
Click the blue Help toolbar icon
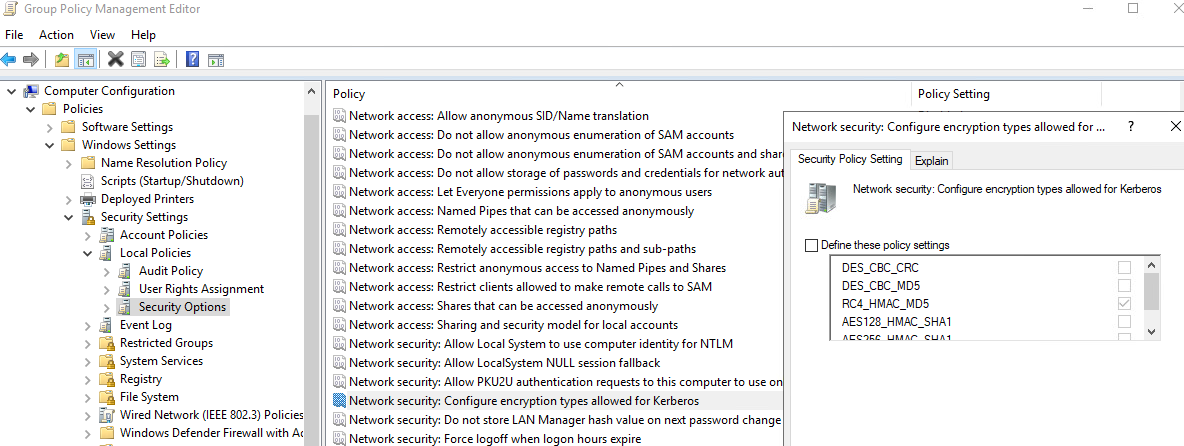click(x=192, y=59)
